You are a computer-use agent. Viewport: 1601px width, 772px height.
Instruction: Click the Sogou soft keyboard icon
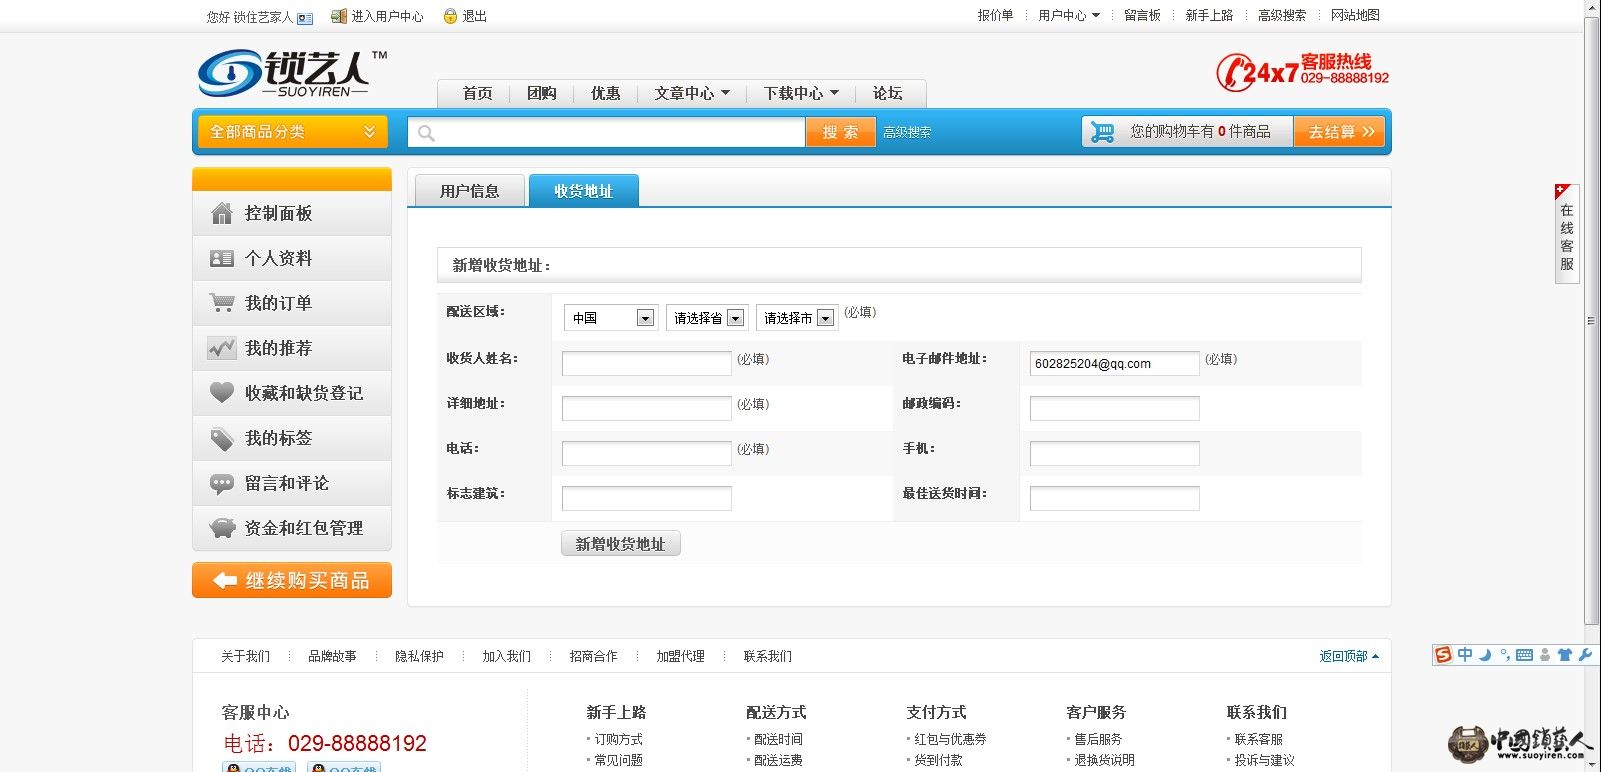pyautogui.click(x=1524, y=655)
